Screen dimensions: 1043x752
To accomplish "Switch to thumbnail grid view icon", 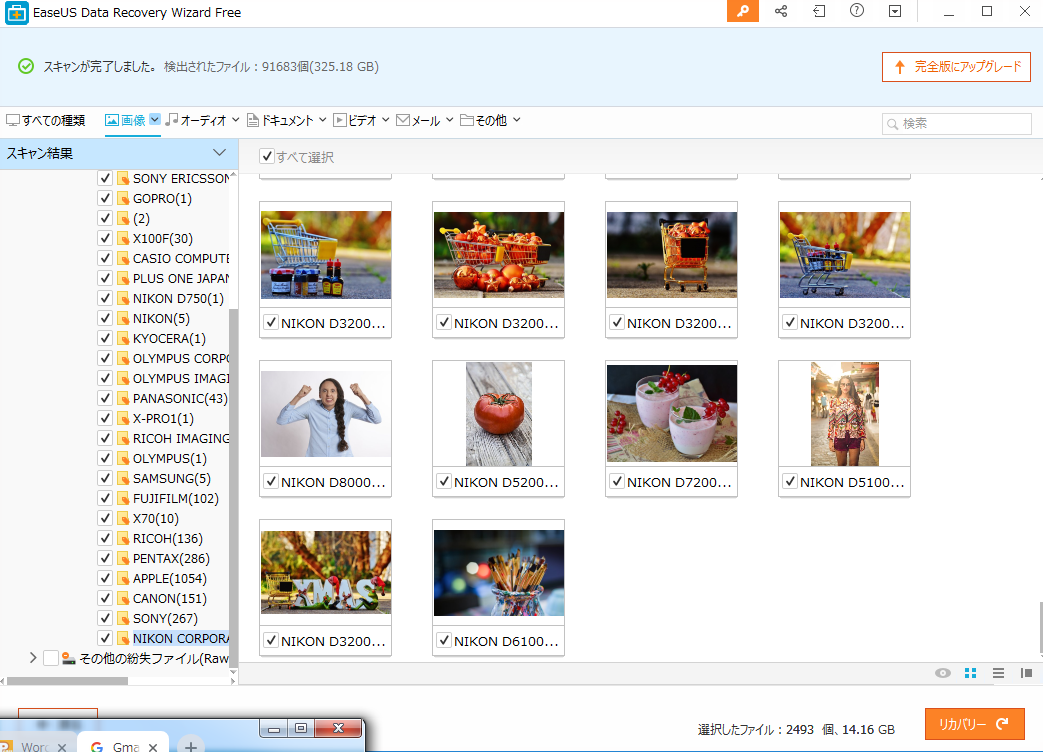I will pyautogui.click(x=970, y=673).
